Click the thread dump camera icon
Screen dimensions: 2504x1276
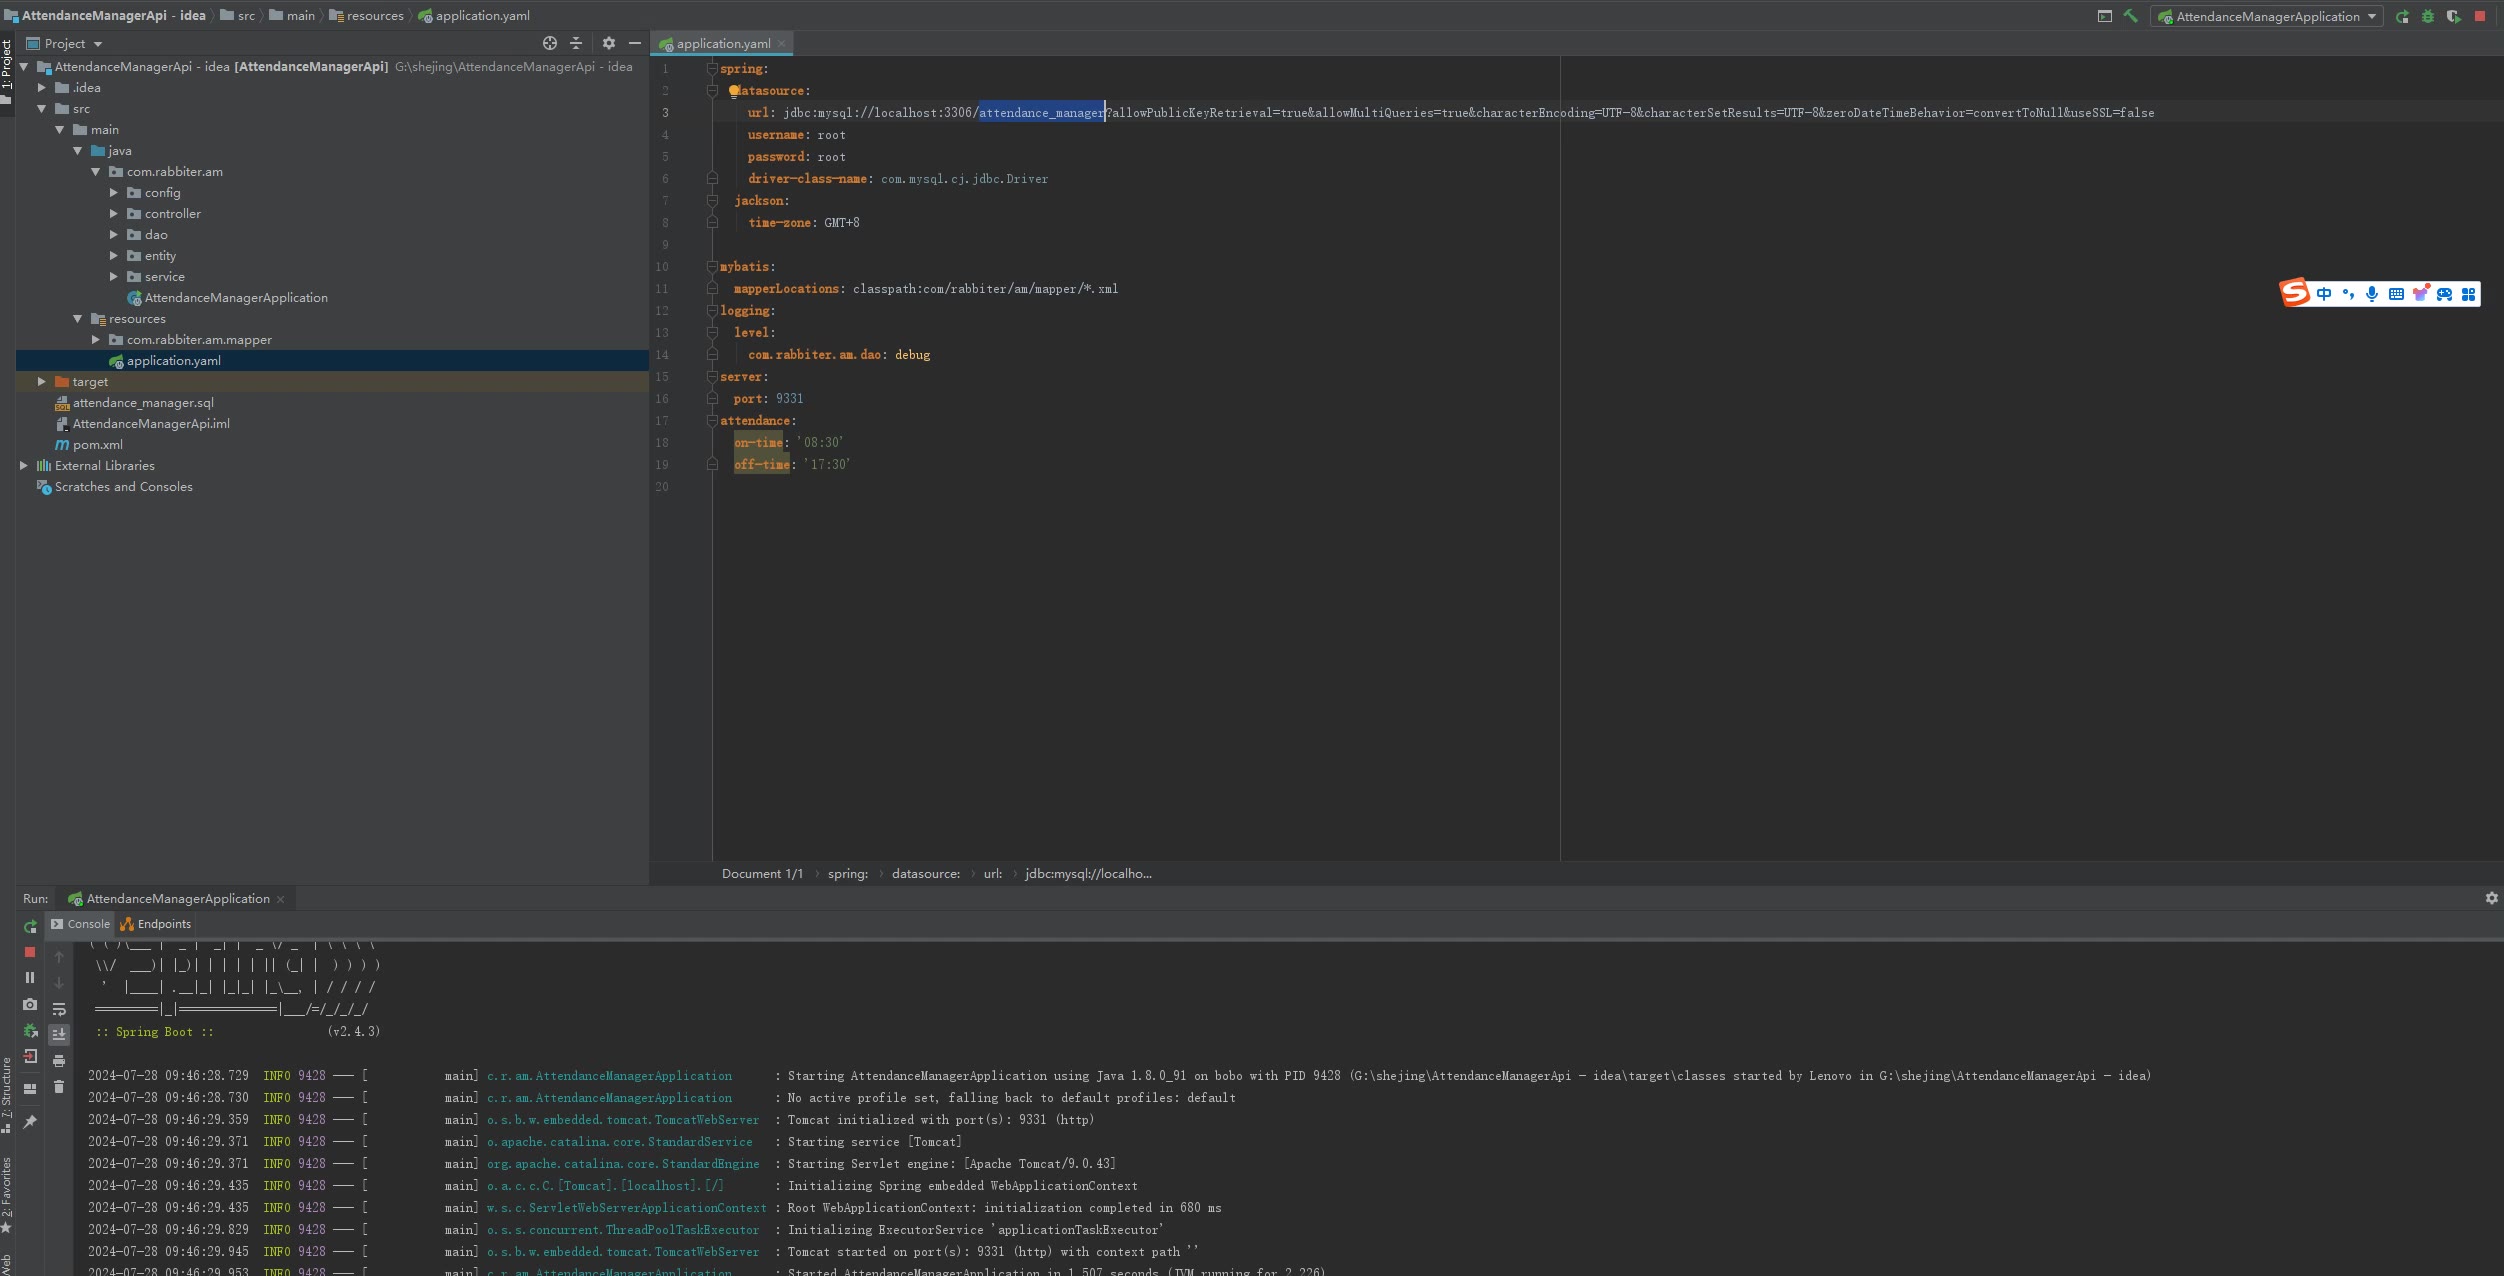click(30, 1004)
